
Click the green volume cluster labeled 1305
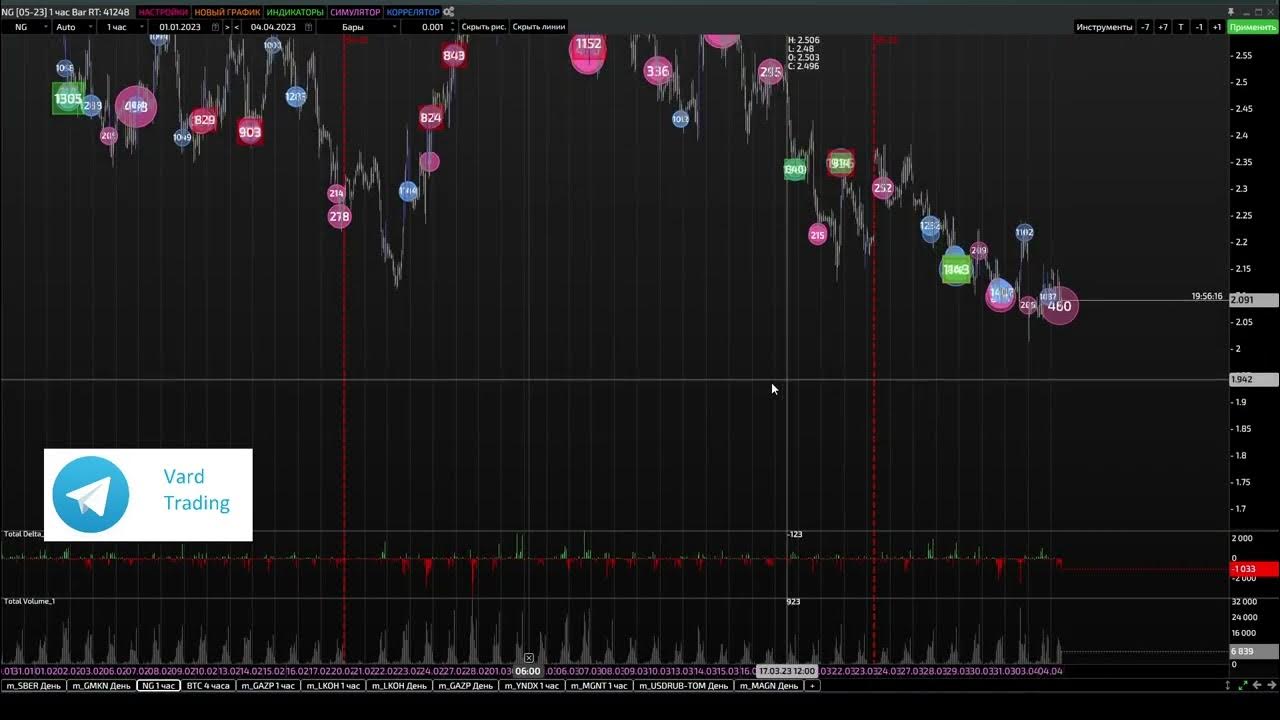tap(68, 99)
